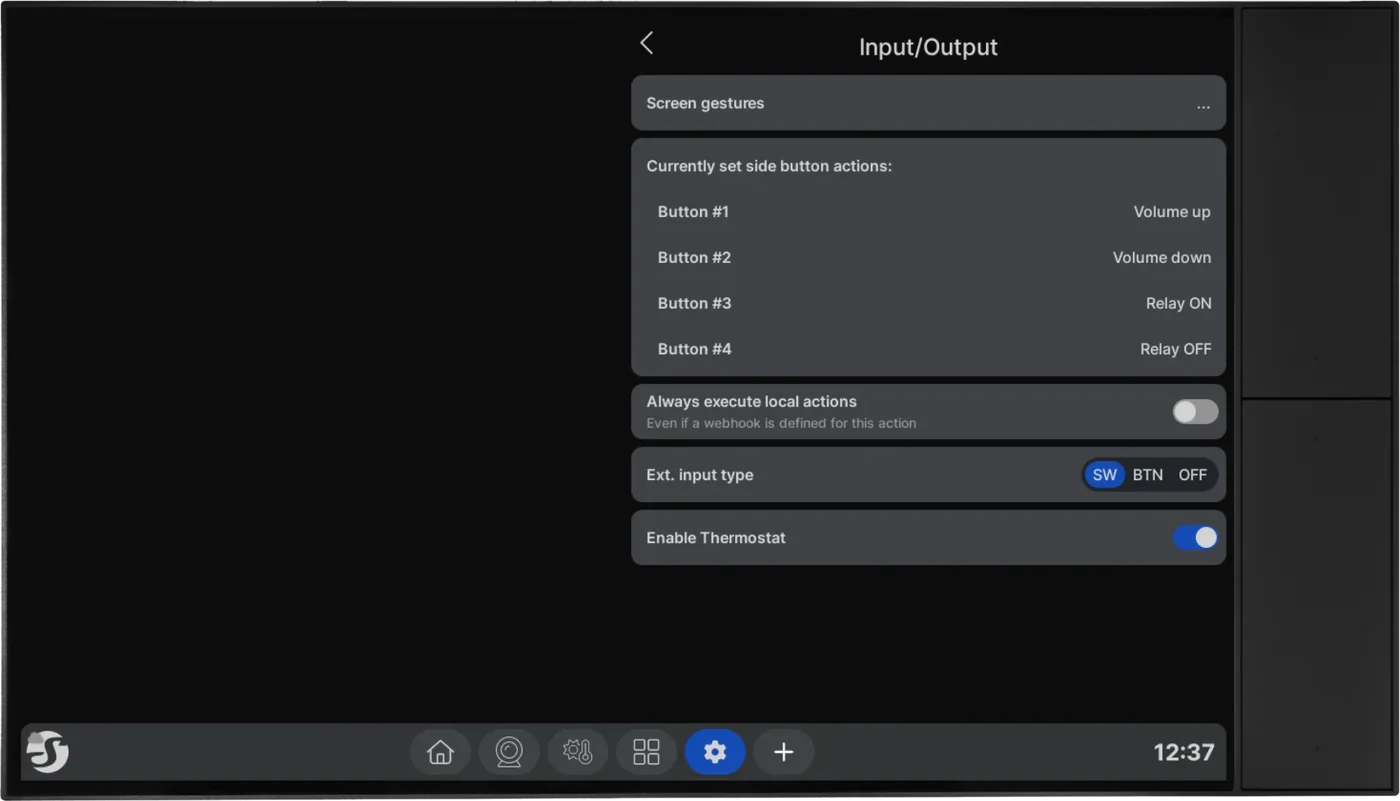Screen dimensions: 1400x801
Task: Tap the plus add icon
Action: 784,752
